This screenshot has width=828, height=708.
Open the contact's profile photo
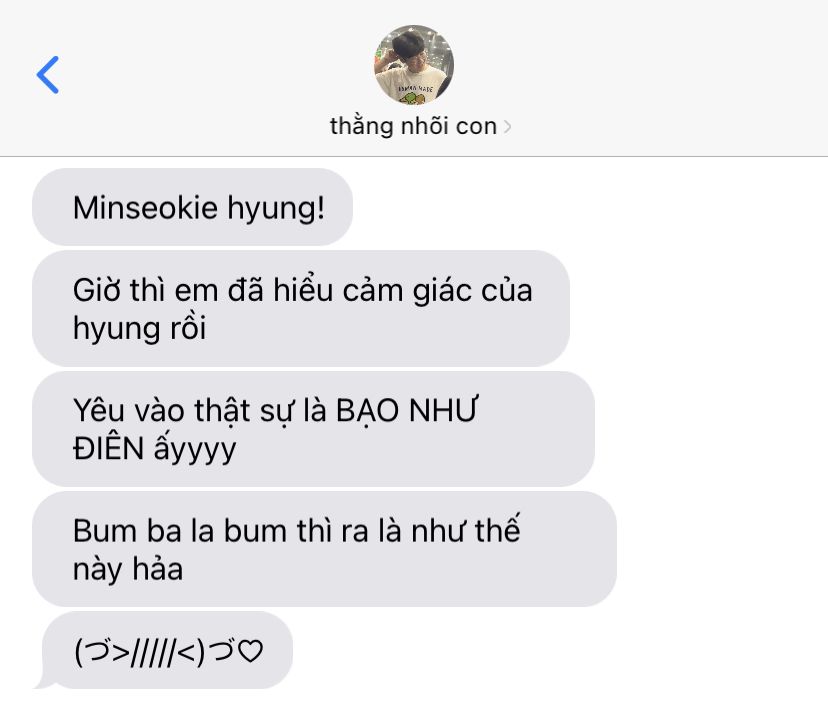coord(413,64)
